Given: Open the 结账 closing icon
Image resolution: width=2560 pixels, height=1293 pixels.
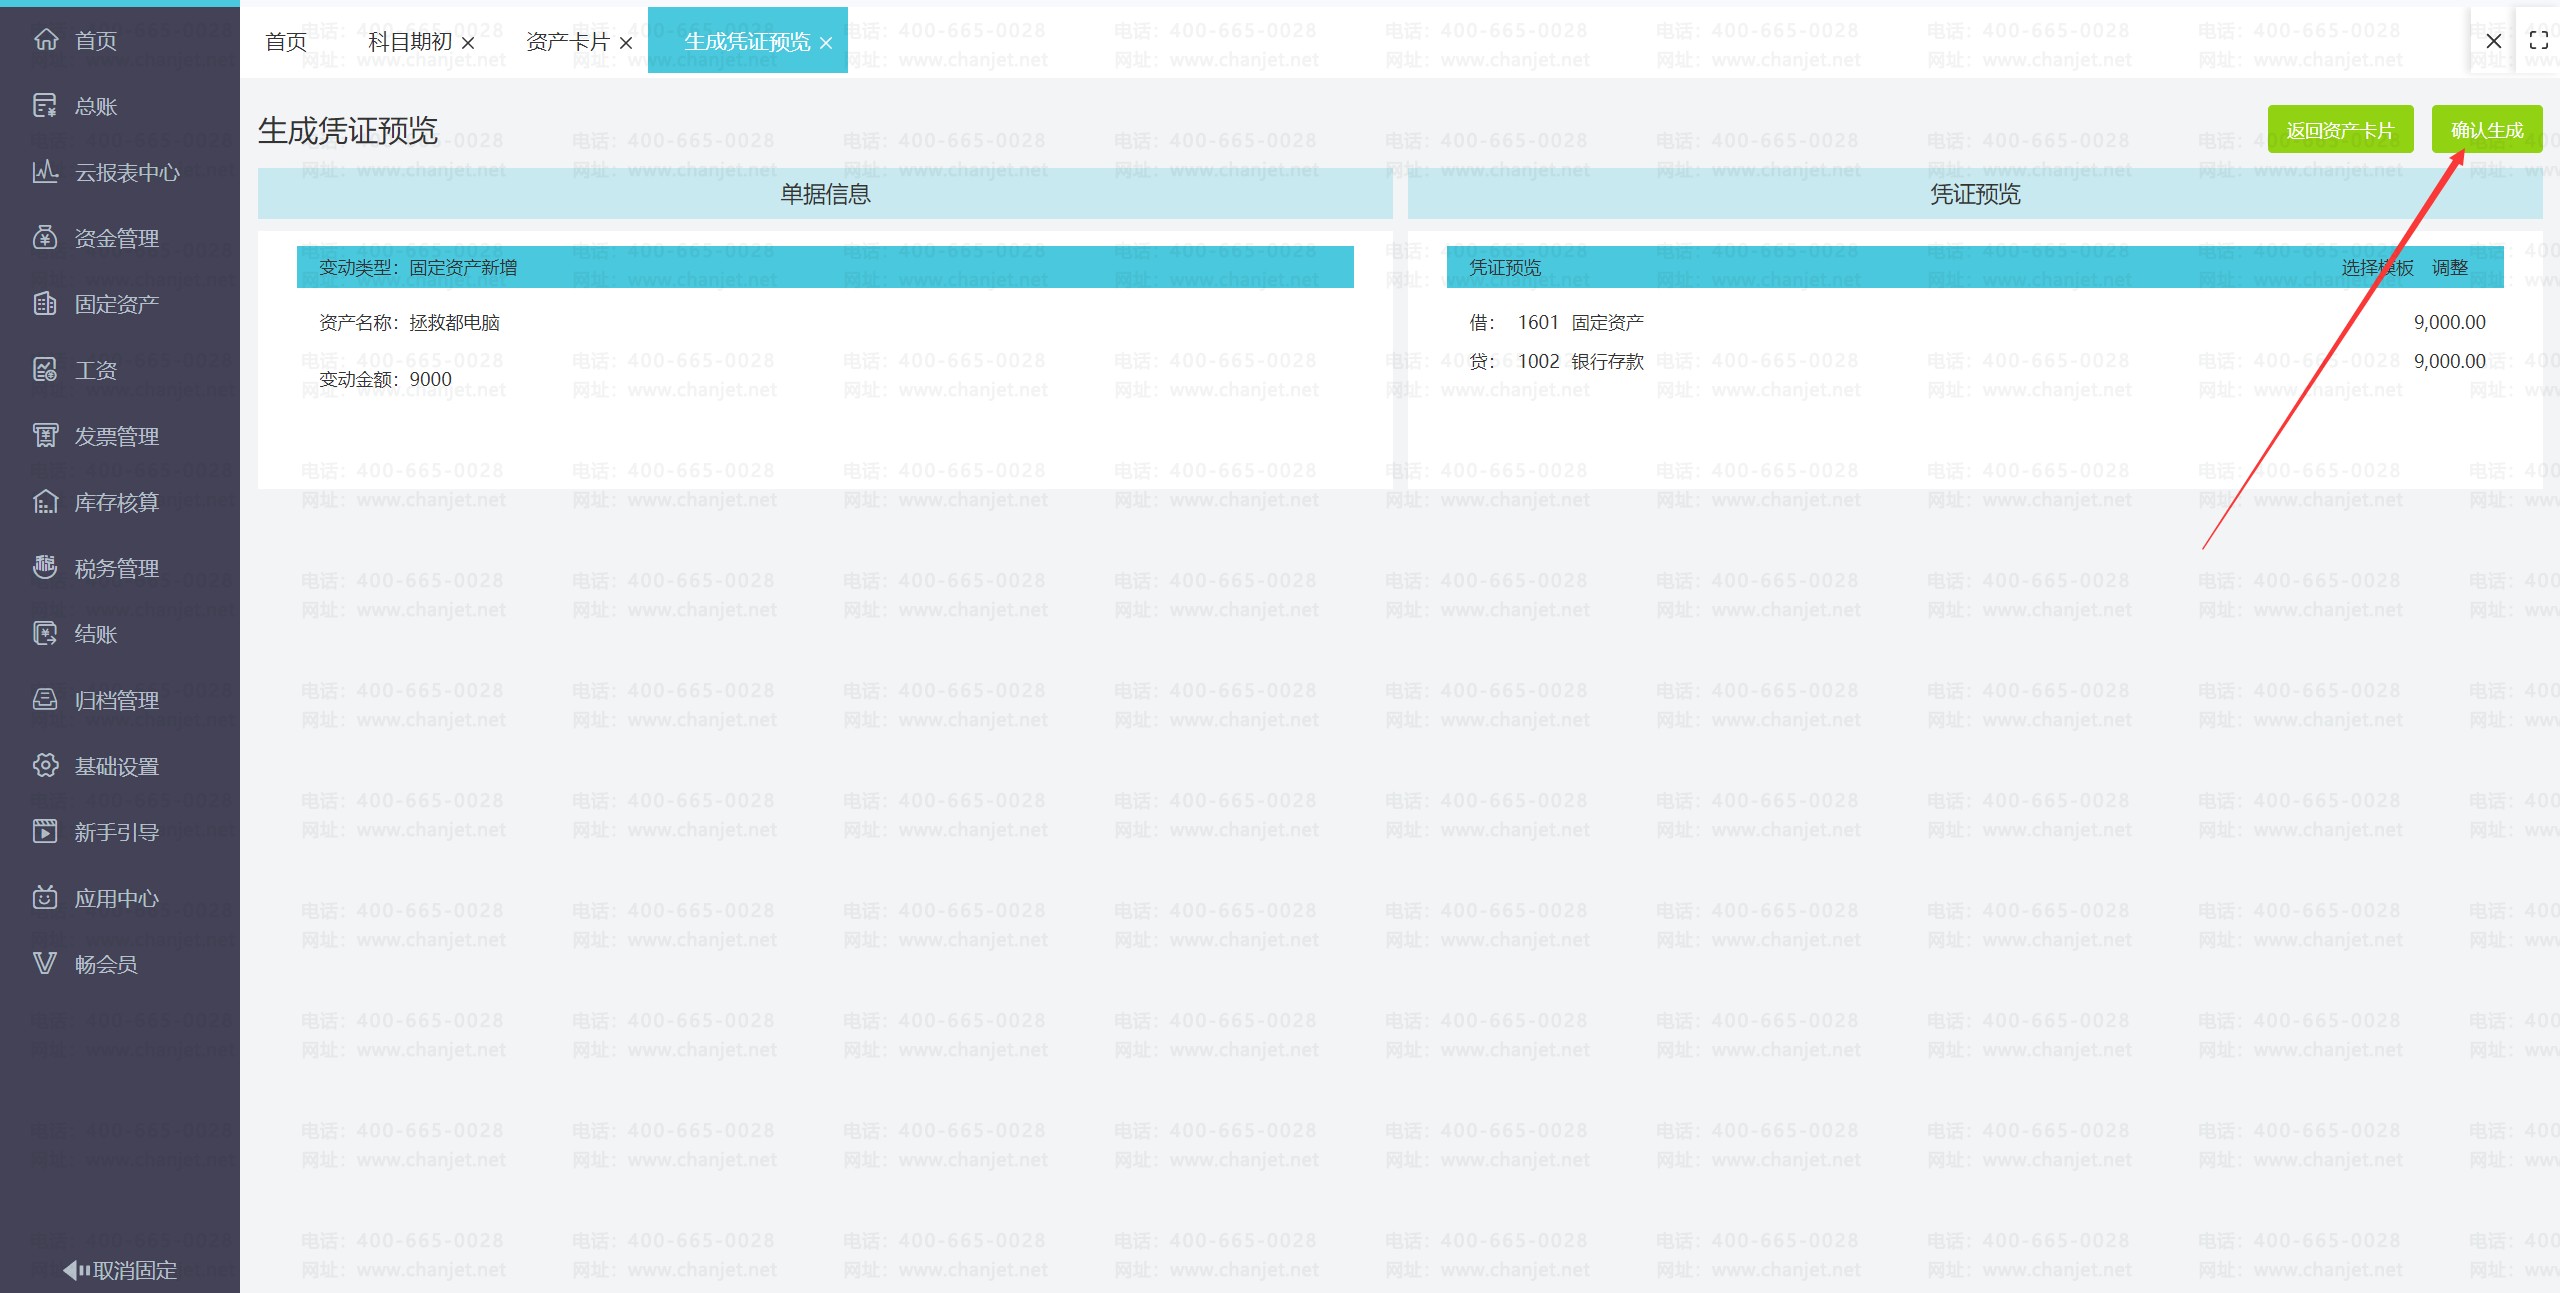Looking at the screenshot, I should pyautogui.click(x=45, y=634).
